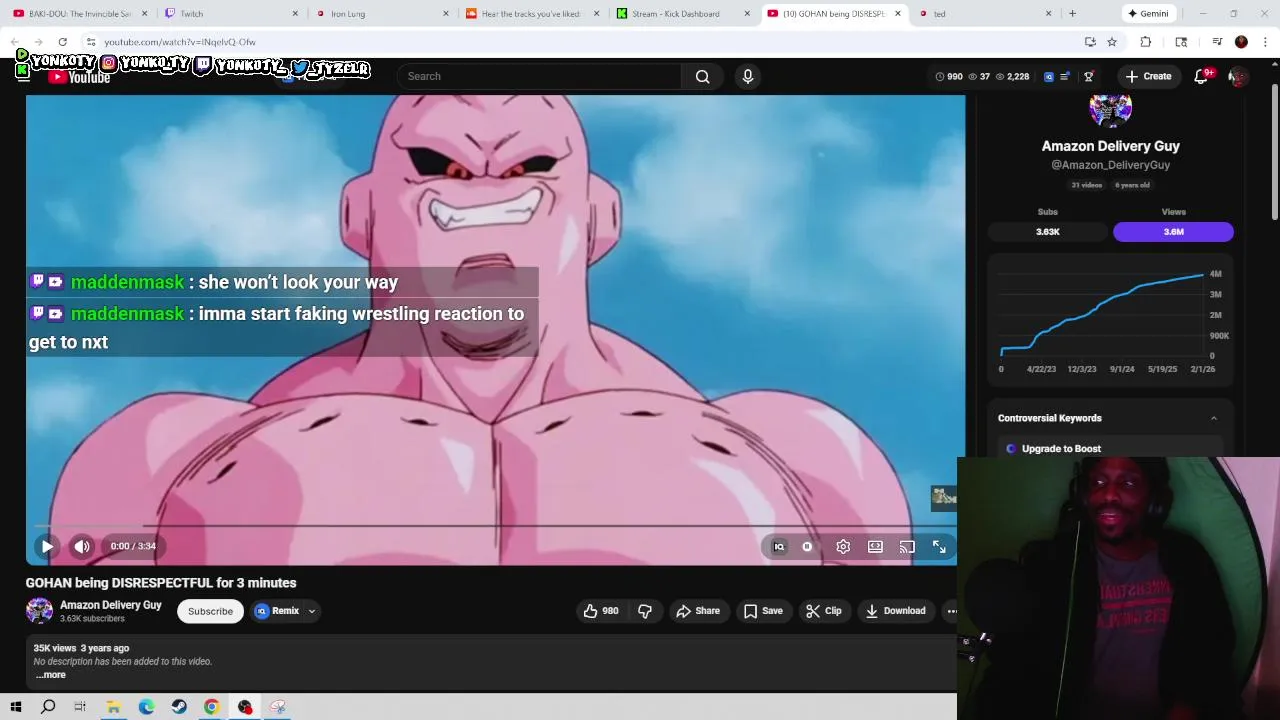Image resolution: width=1280 pixels, height=720 pixels.
Task: Save video to a playlist
Action: [x=762, y=611]
